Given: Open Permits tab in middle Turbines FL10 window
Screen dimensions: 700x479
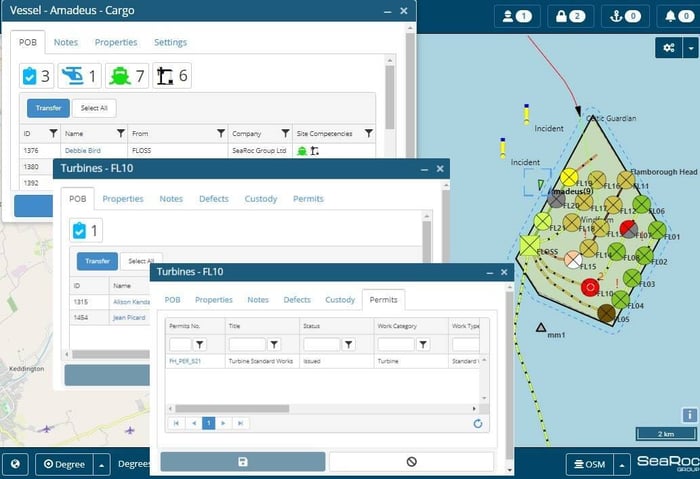Looking at the screenshot, I should [308, 199].
